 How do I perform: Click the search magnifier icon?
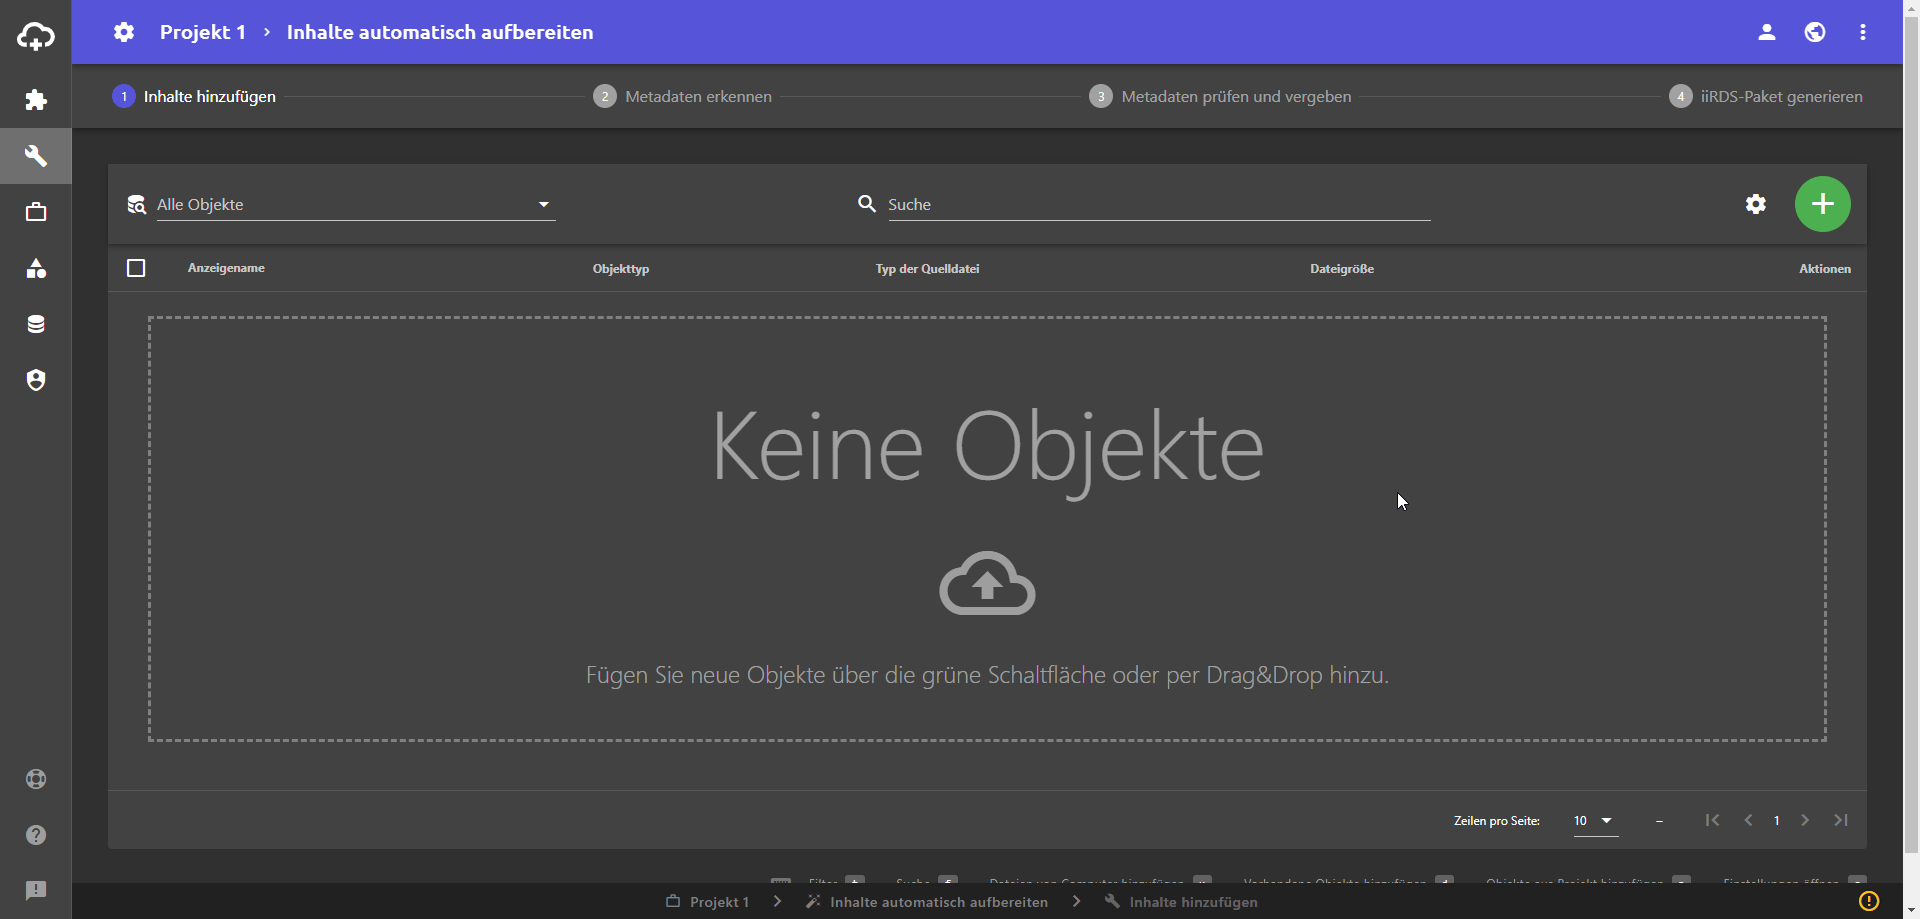tap(867, 204)
